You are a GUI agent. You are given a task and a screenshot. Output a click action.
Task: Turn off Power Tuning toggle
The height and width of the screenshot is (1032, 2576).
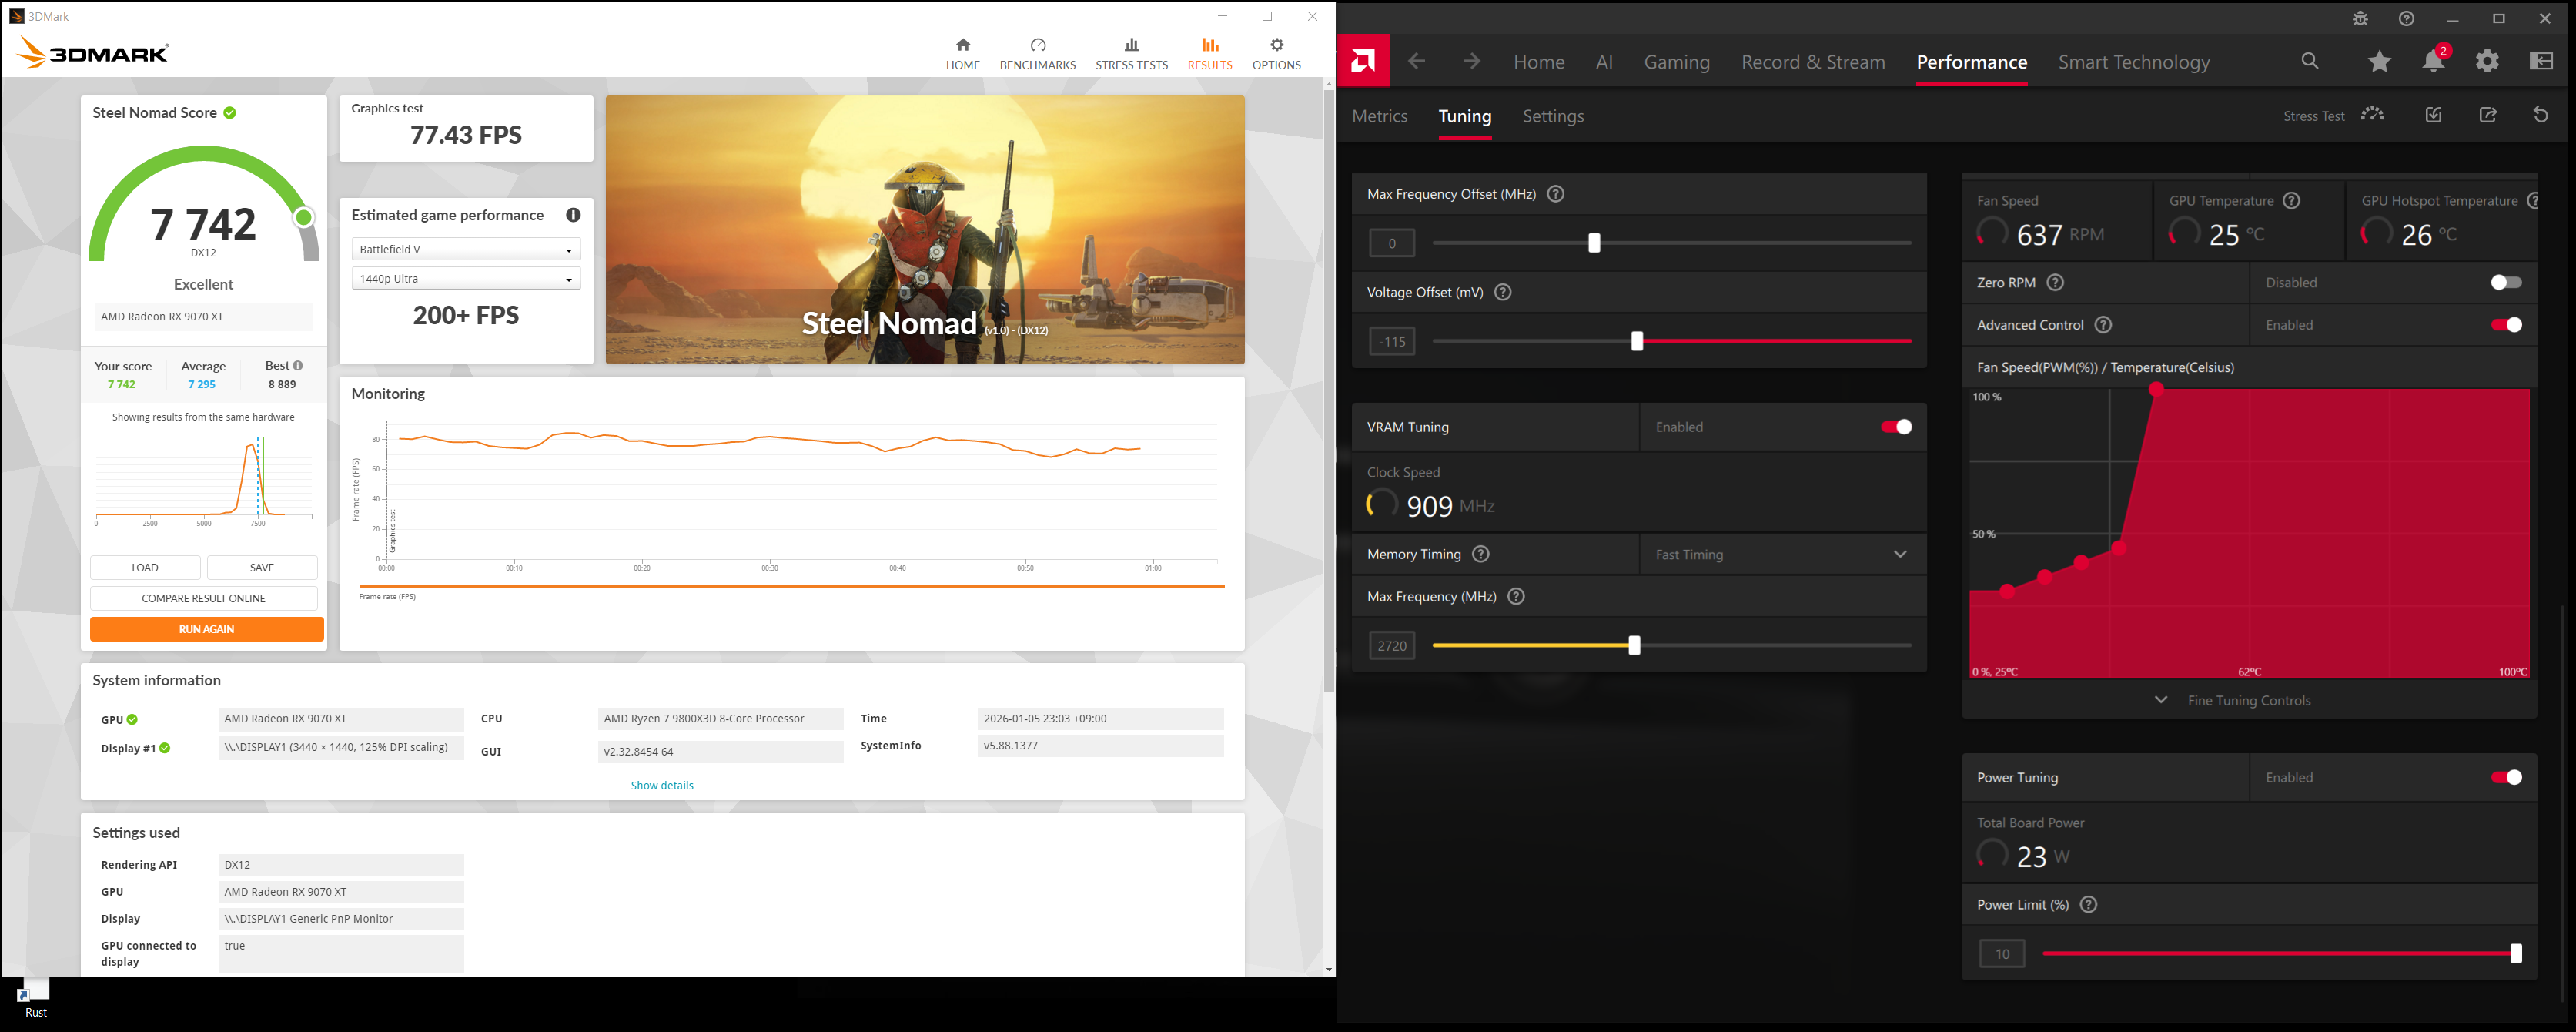point(2505,778)
